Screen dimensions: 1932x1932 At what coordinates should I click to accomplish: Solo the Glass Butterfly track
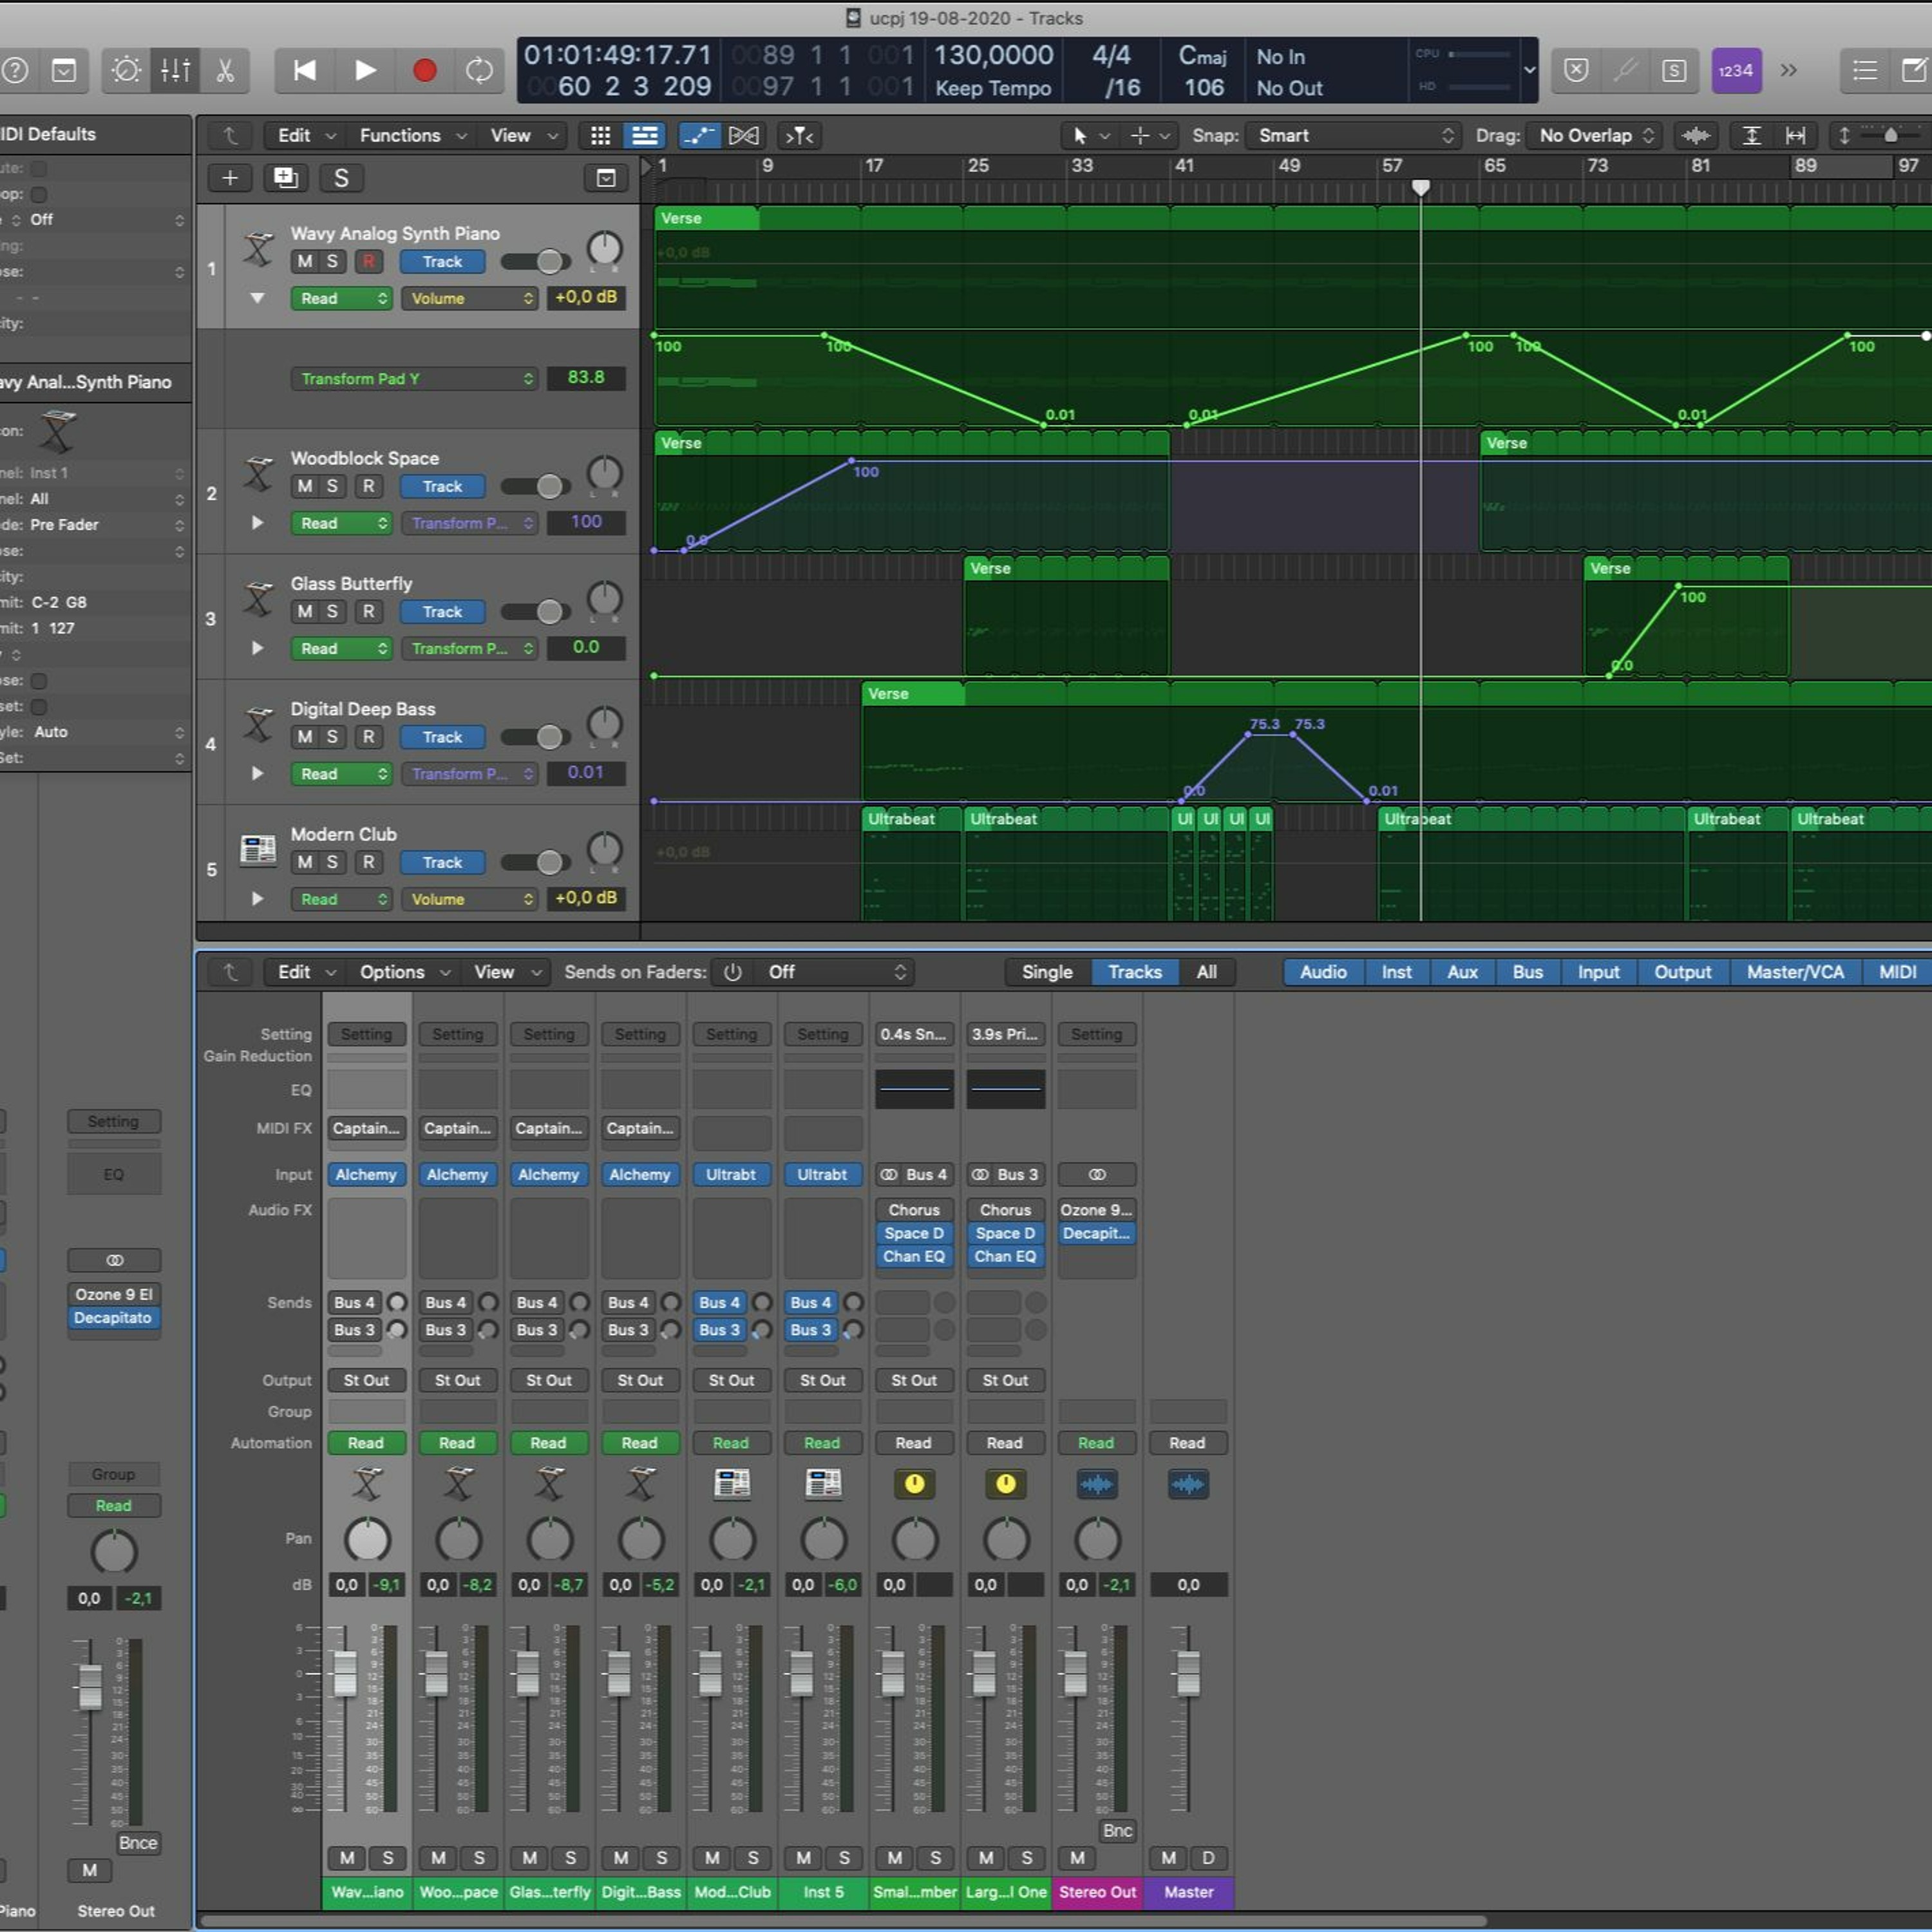coord(332,611)
